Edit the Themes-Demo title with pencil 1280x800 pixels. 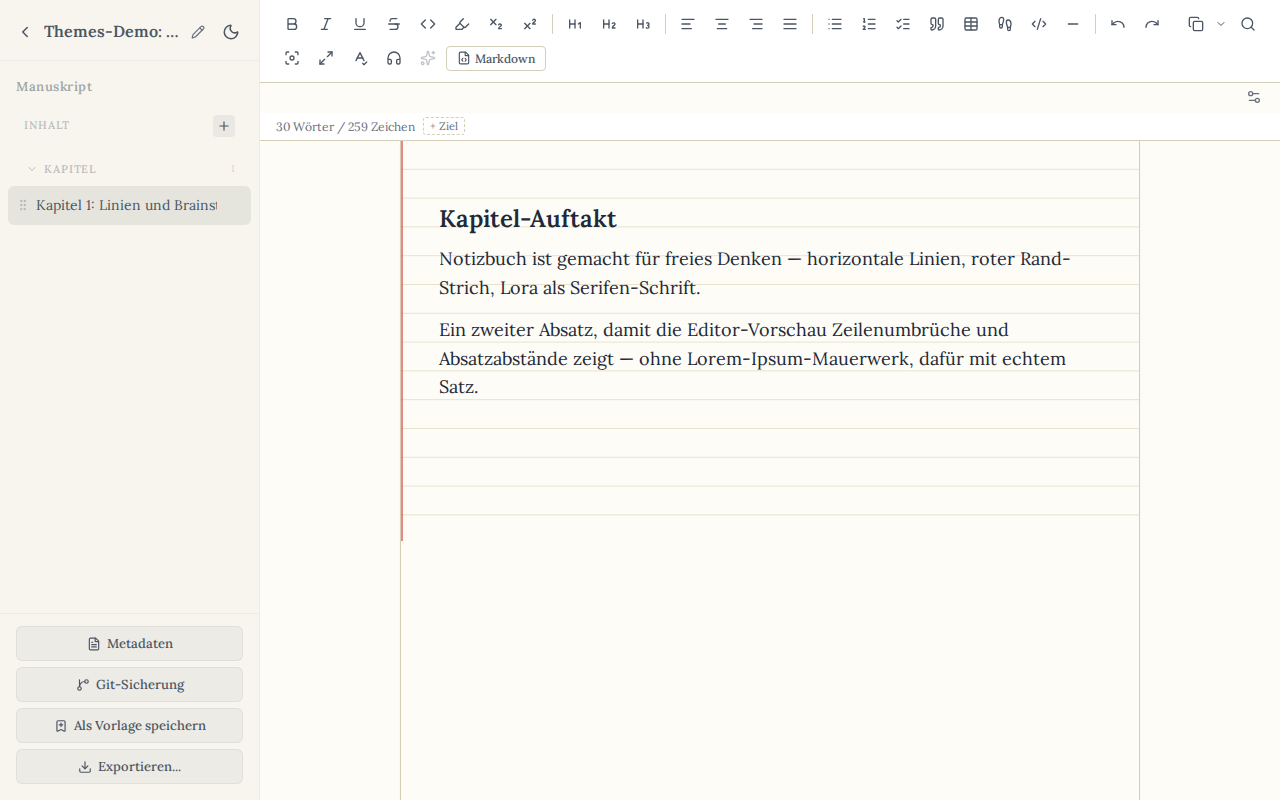point(198,32)
